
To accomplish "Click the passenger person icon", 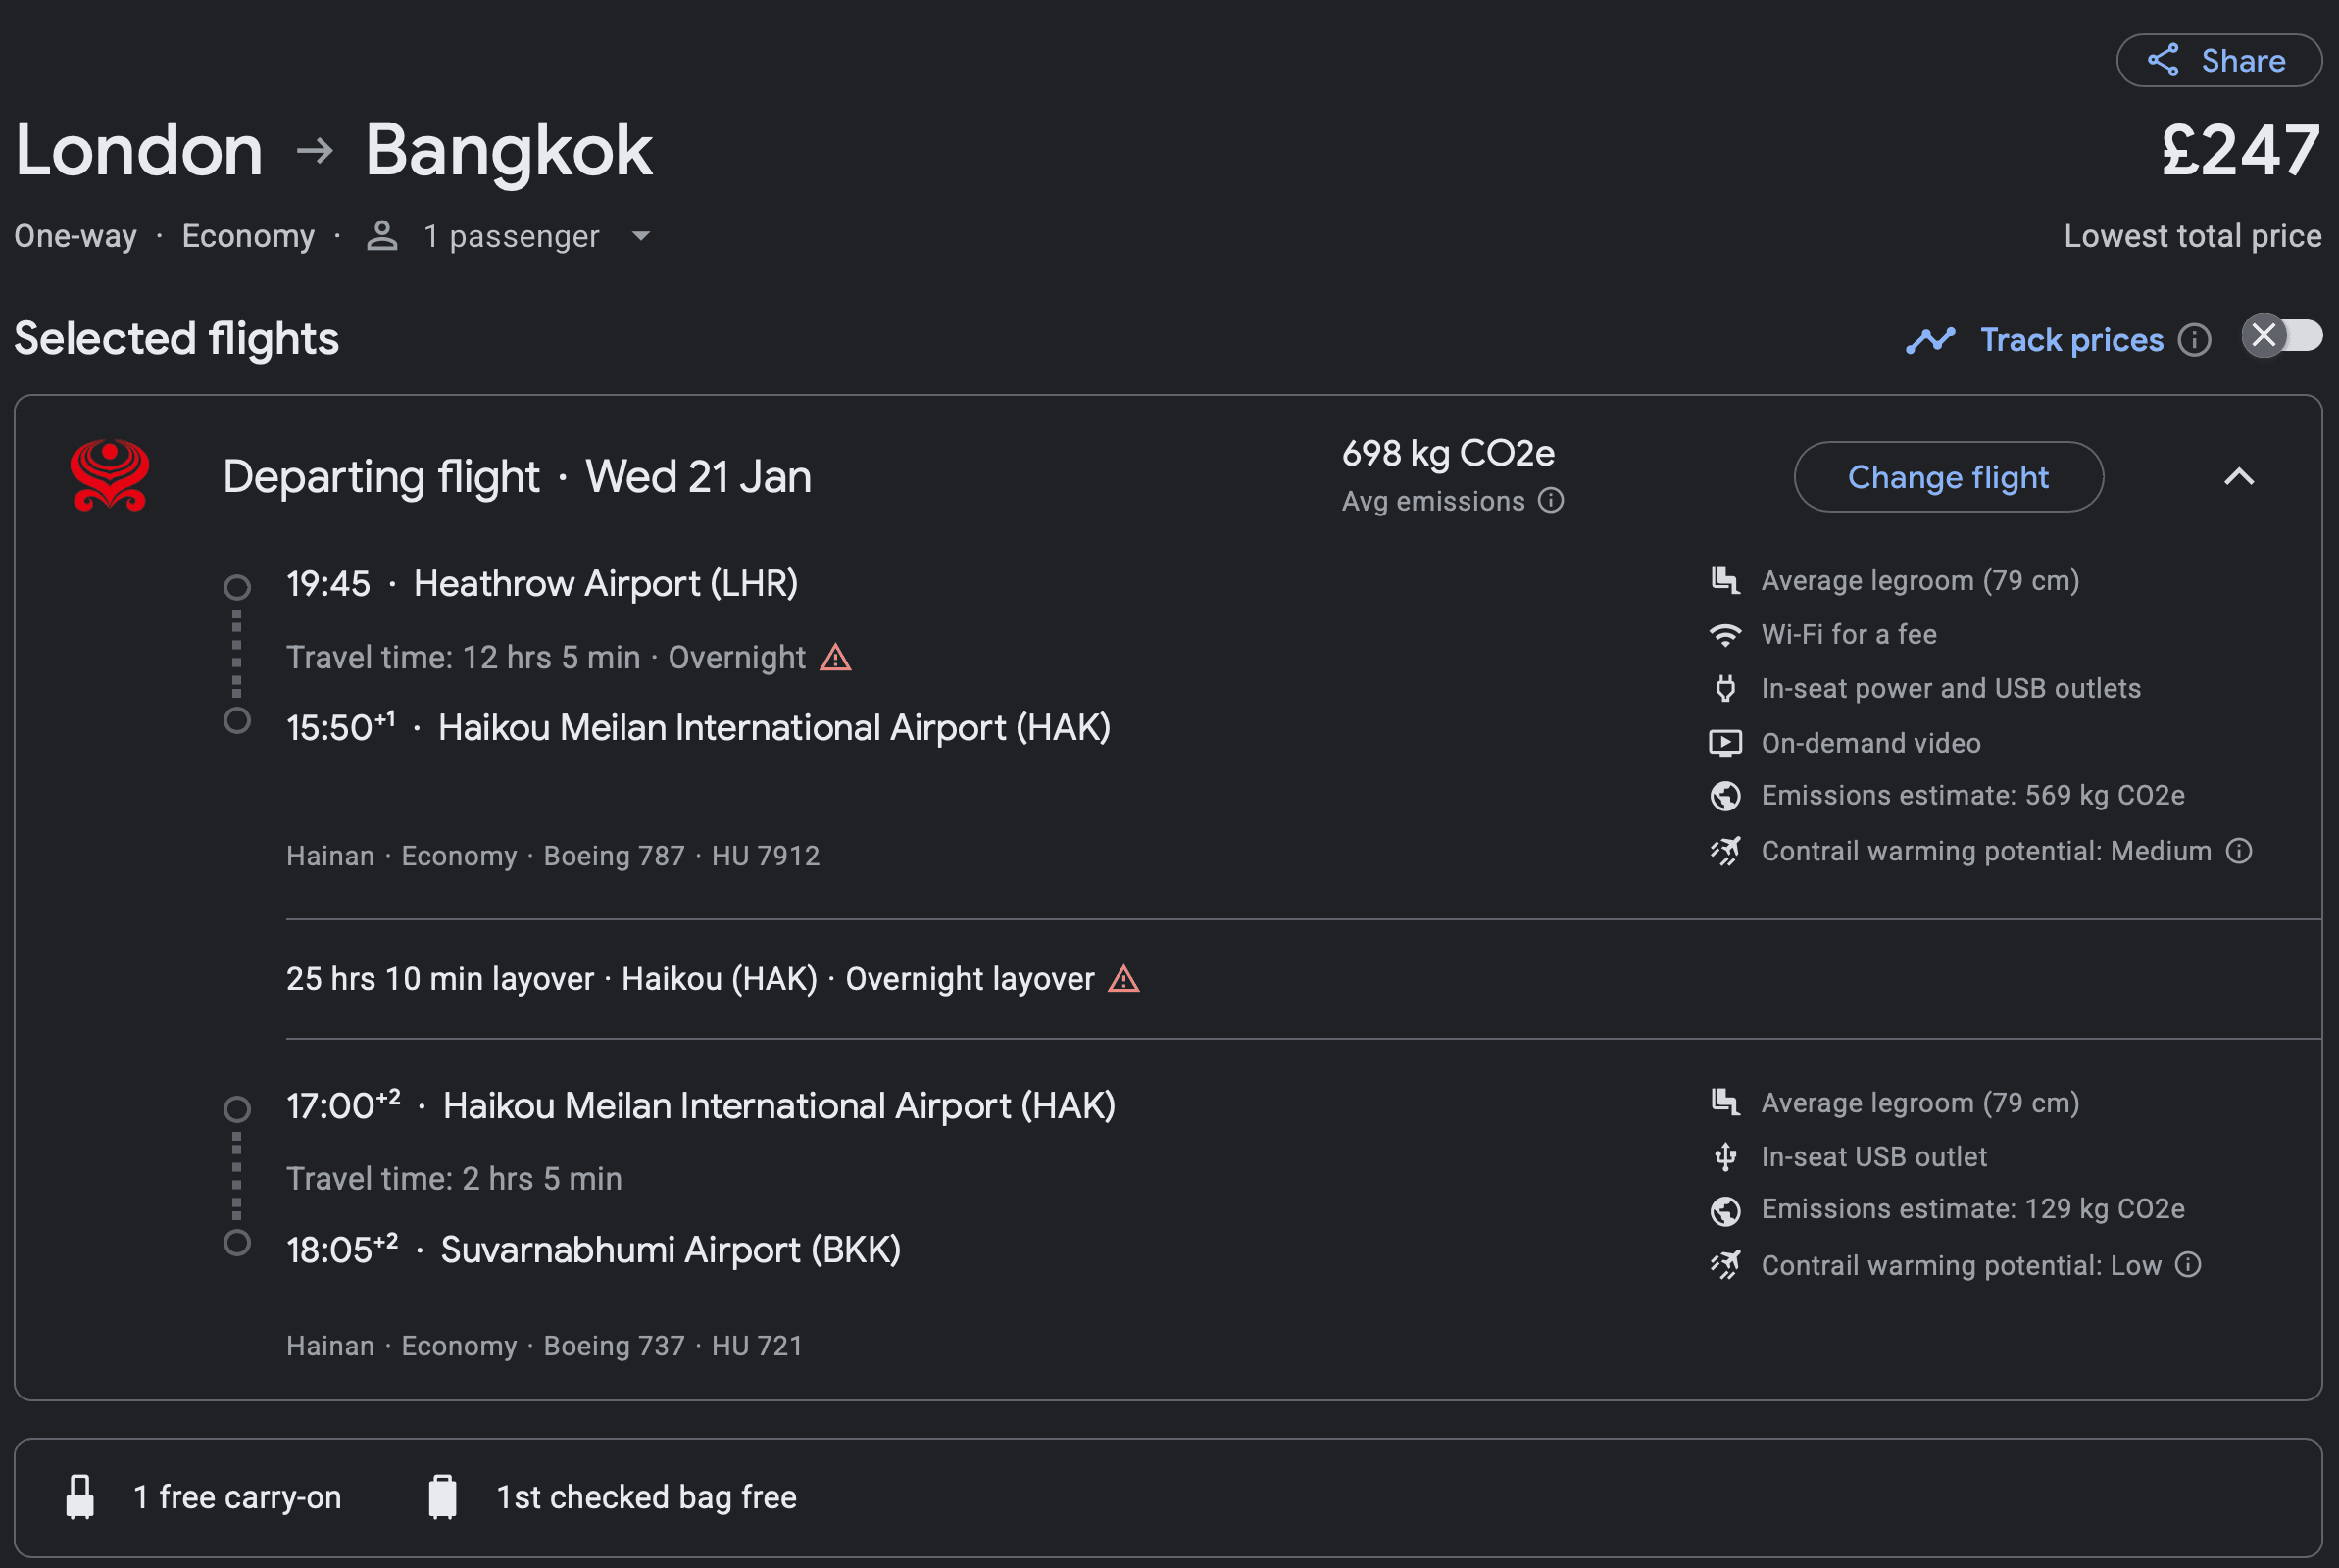I will click(381, 236).
